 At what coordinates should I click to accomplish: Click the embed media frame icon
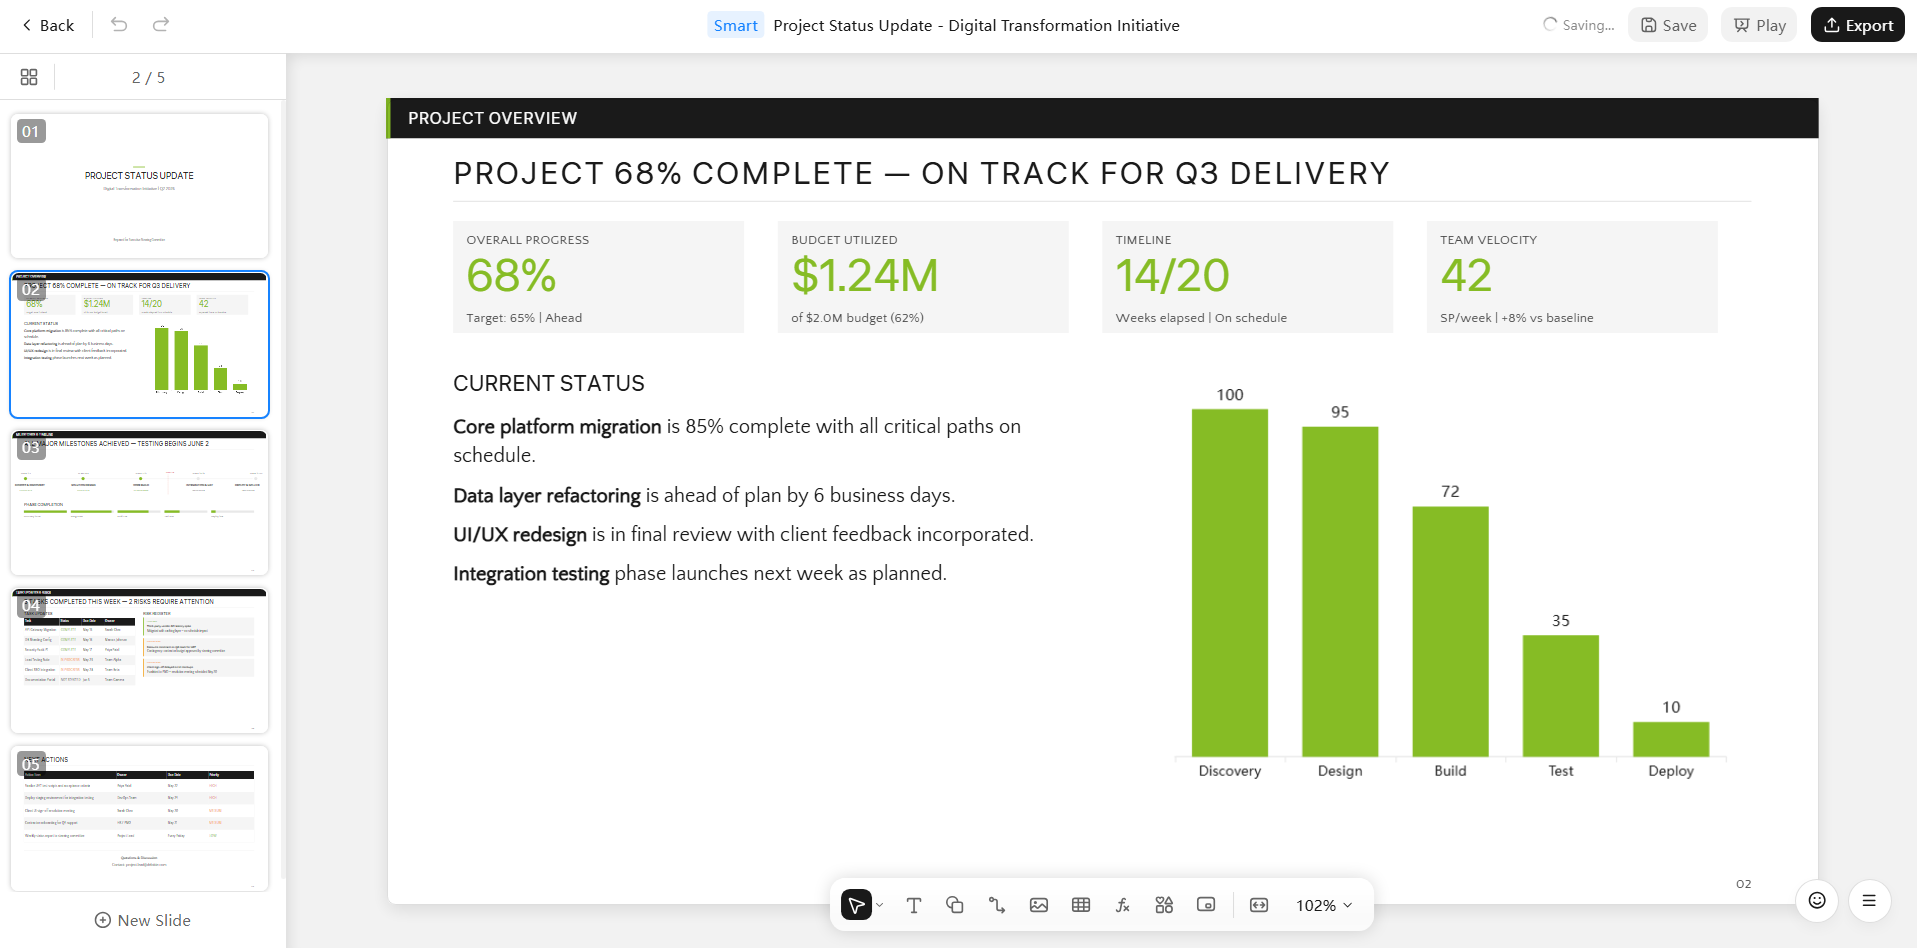[1206, 905]
